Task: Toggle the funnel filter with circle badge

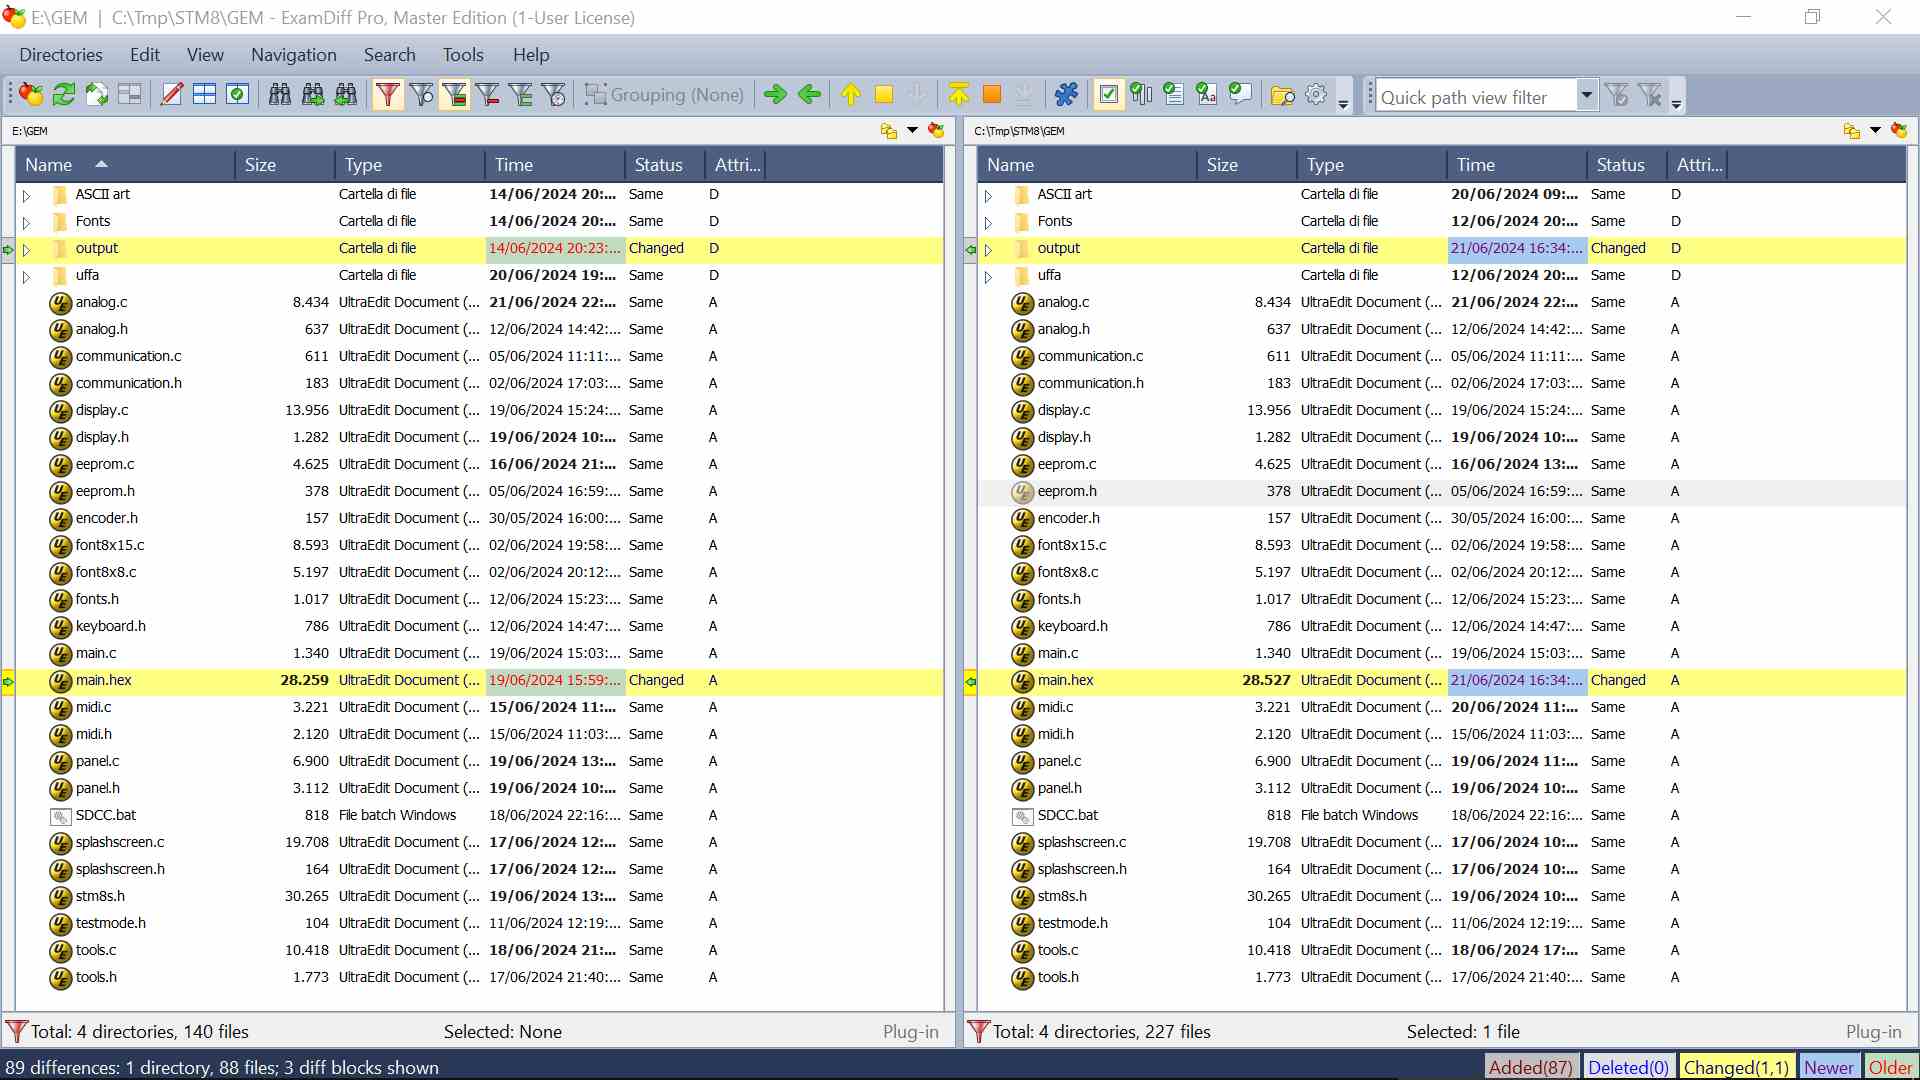Action: 422,95
